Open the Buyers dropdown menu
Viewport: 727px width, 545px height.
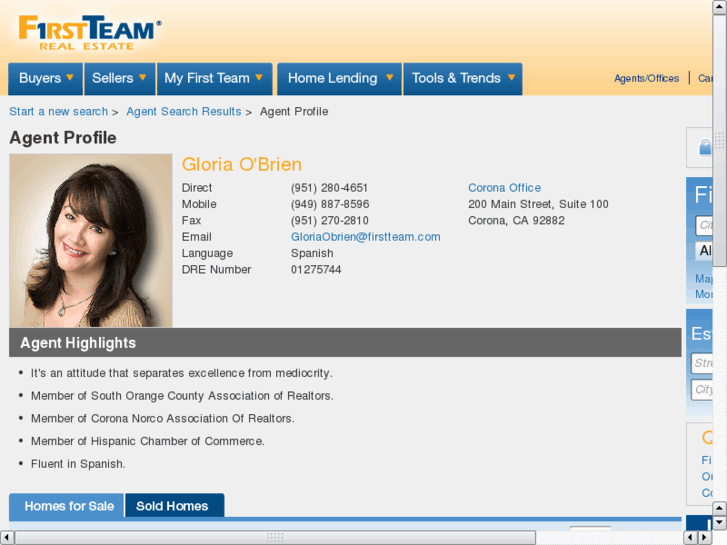pyautogui.click(x=45, y=78)
